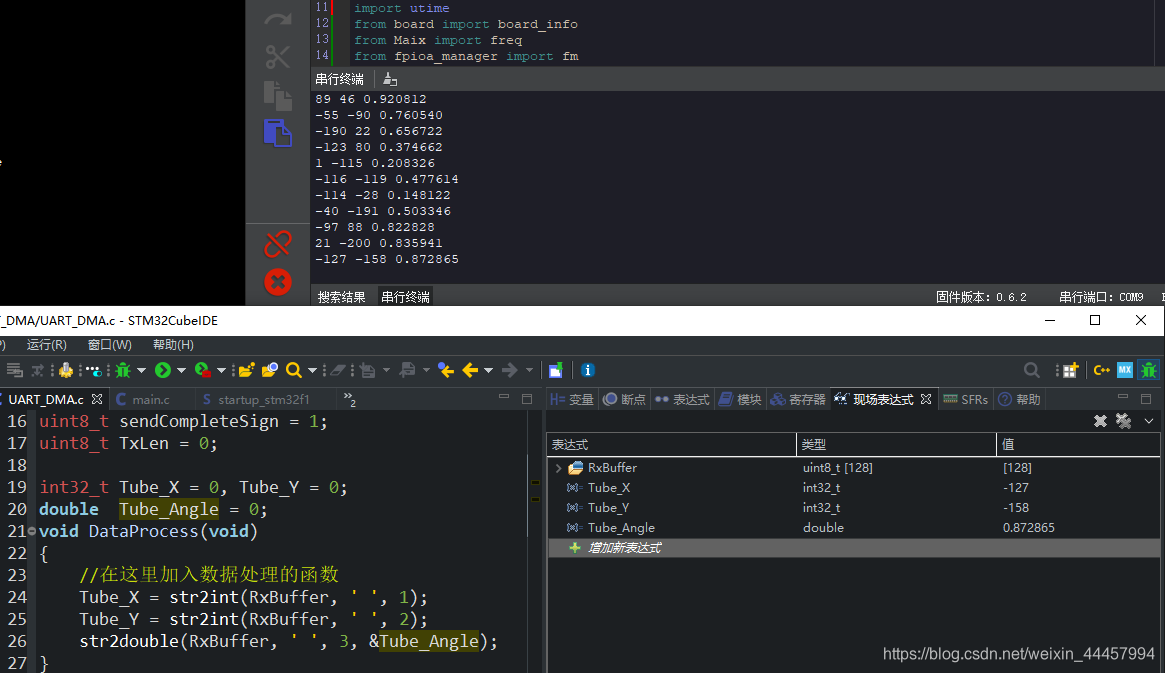Switch to the C/C++ perspective
The image size is (1165, 673).
tap(1102, 370)
